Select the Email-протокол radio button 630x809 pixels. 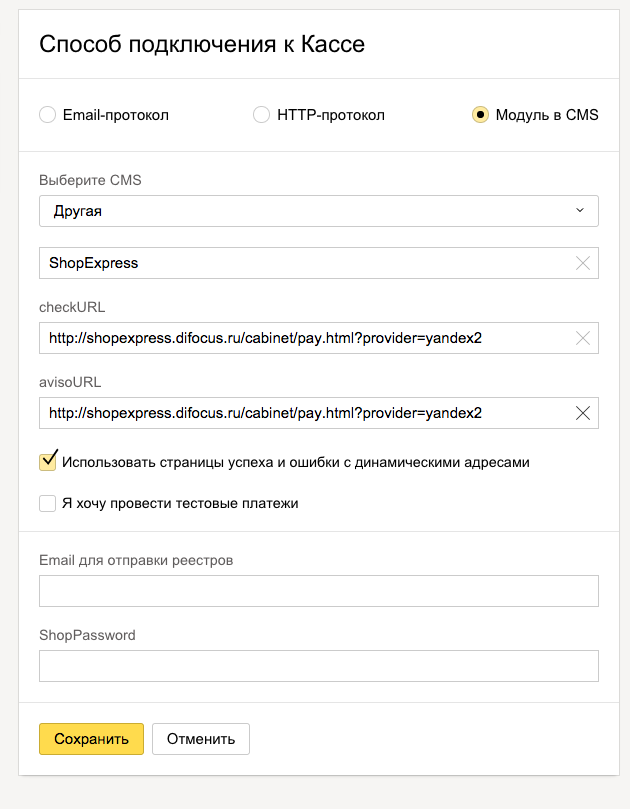(x=47, y=115)
